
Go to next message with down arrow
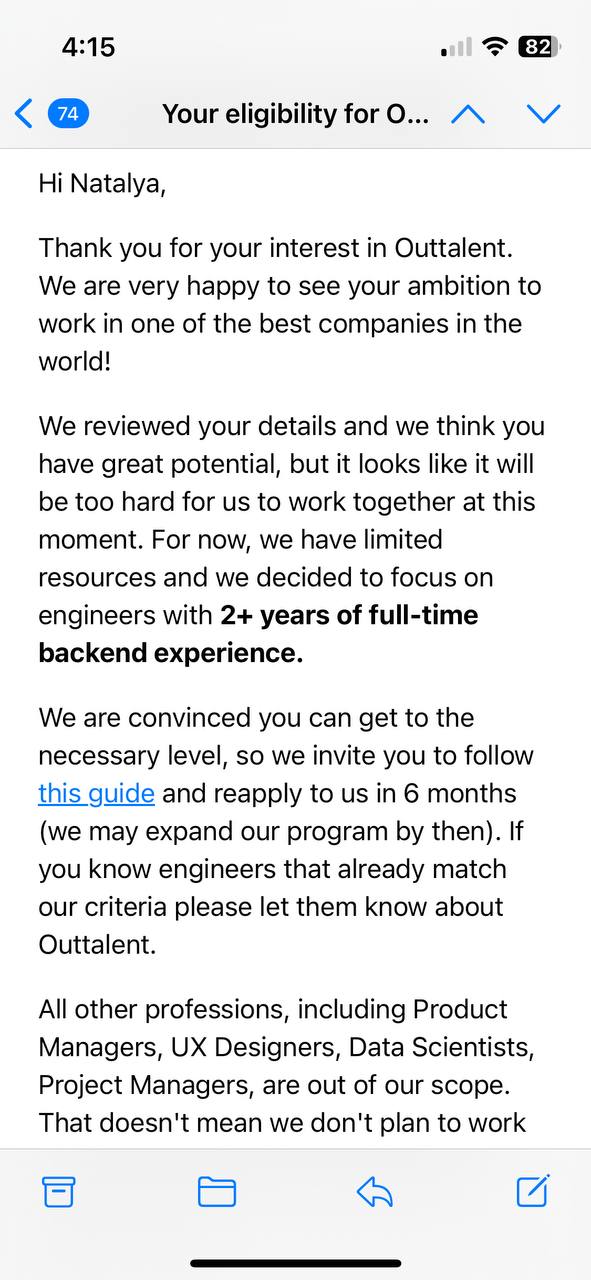[x=543, y=114]
